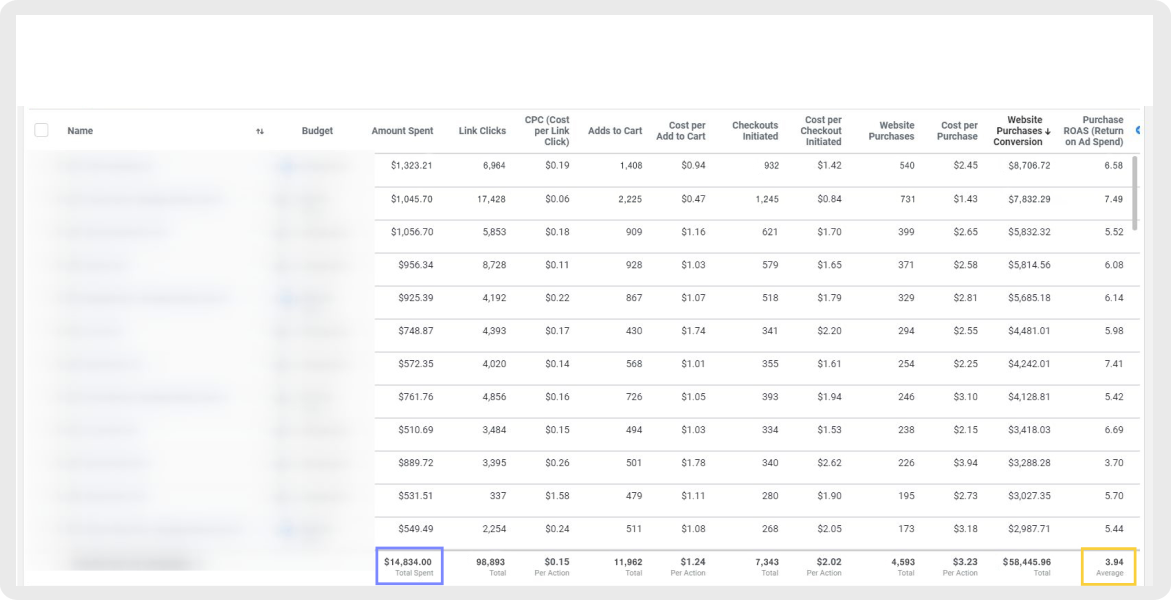The image size is (1171, 600).
Task: Sort by Name column header
Action: (80, 131)
